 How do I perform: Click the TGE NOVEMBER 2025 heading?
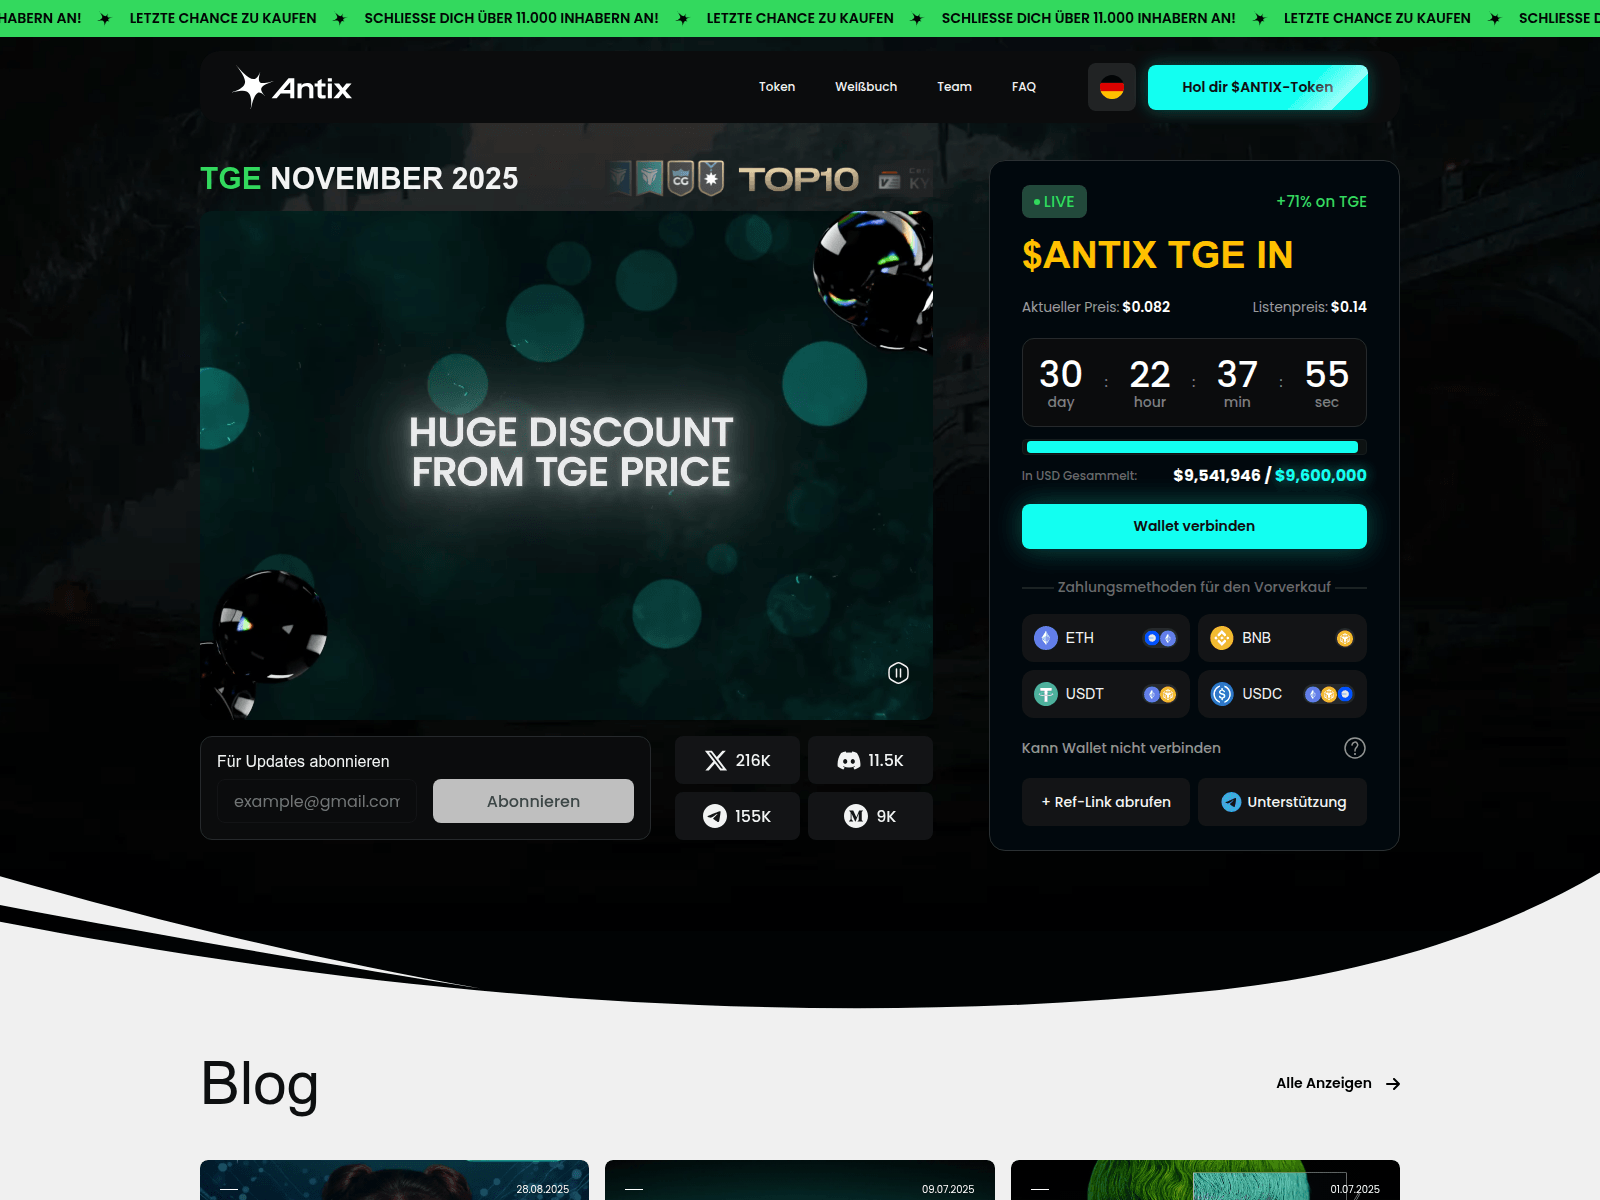point(359,178)
